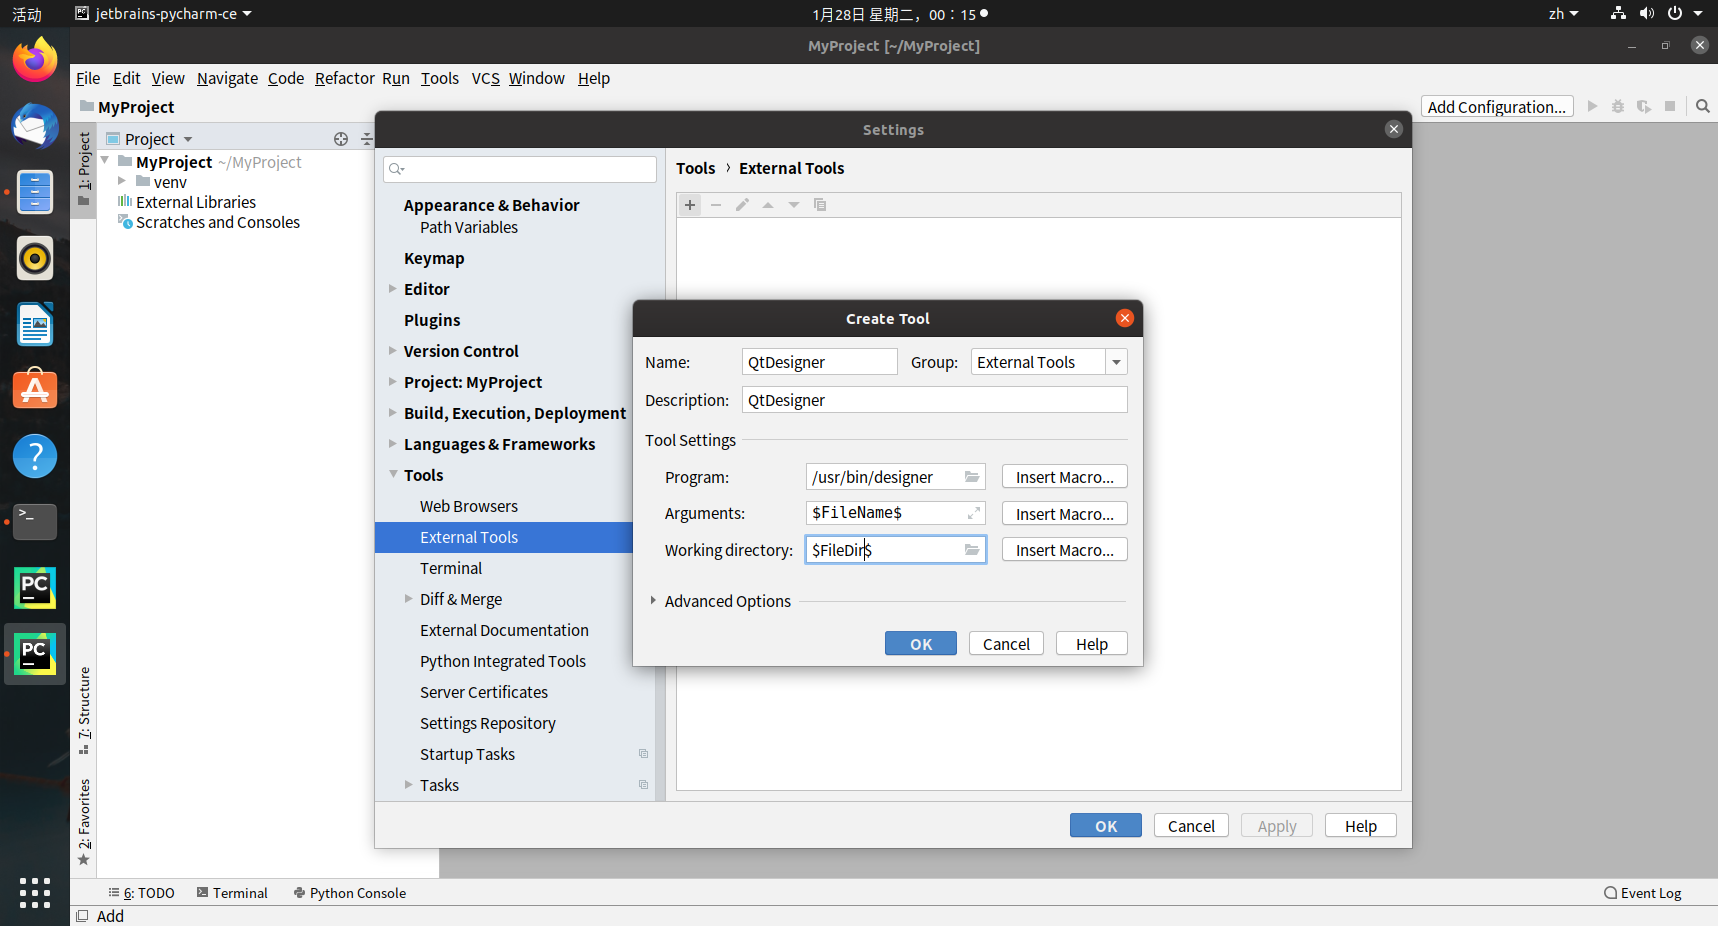Browse for working directory with folder icon
Image resolution: width=1718 pixels, height=926 pixels.
(972, 550)
